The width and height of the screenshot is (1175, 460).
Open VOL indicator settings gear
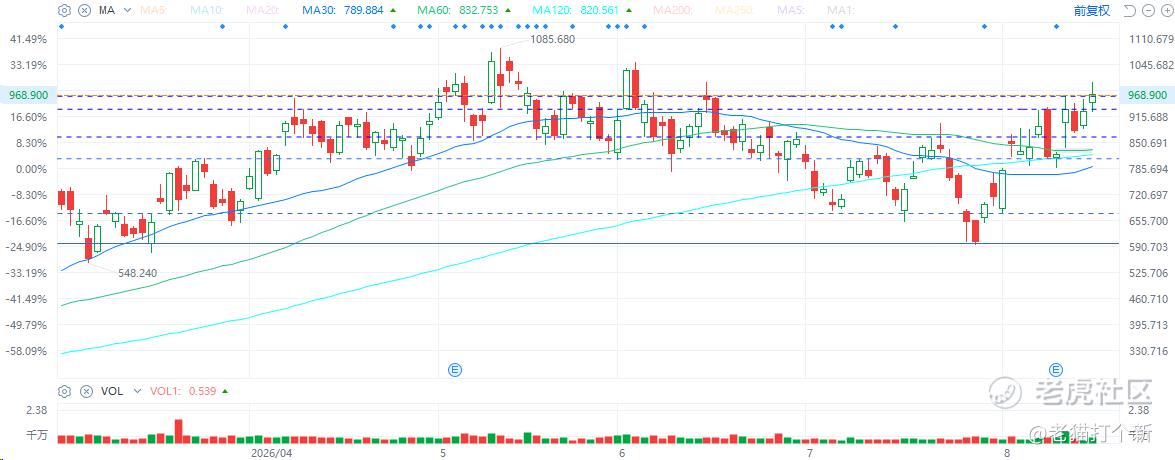point(64,391)
